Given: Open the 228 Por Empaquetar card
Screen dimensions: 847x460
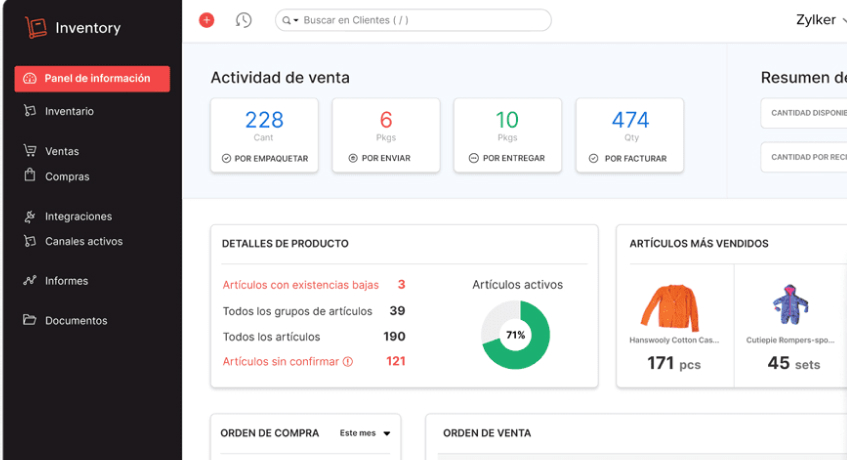Looking at the screenshot, I should coord(264,135).
